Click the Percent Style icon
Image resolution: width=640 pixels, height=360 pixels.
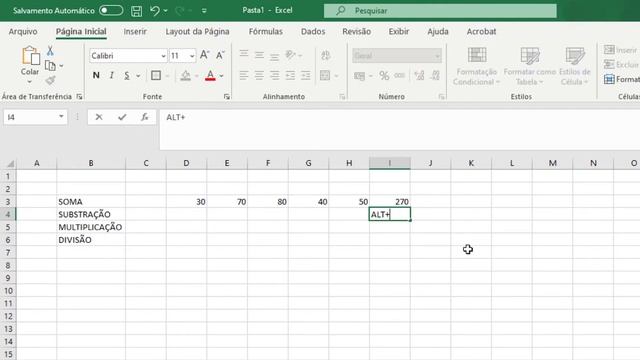click(384, 76)
